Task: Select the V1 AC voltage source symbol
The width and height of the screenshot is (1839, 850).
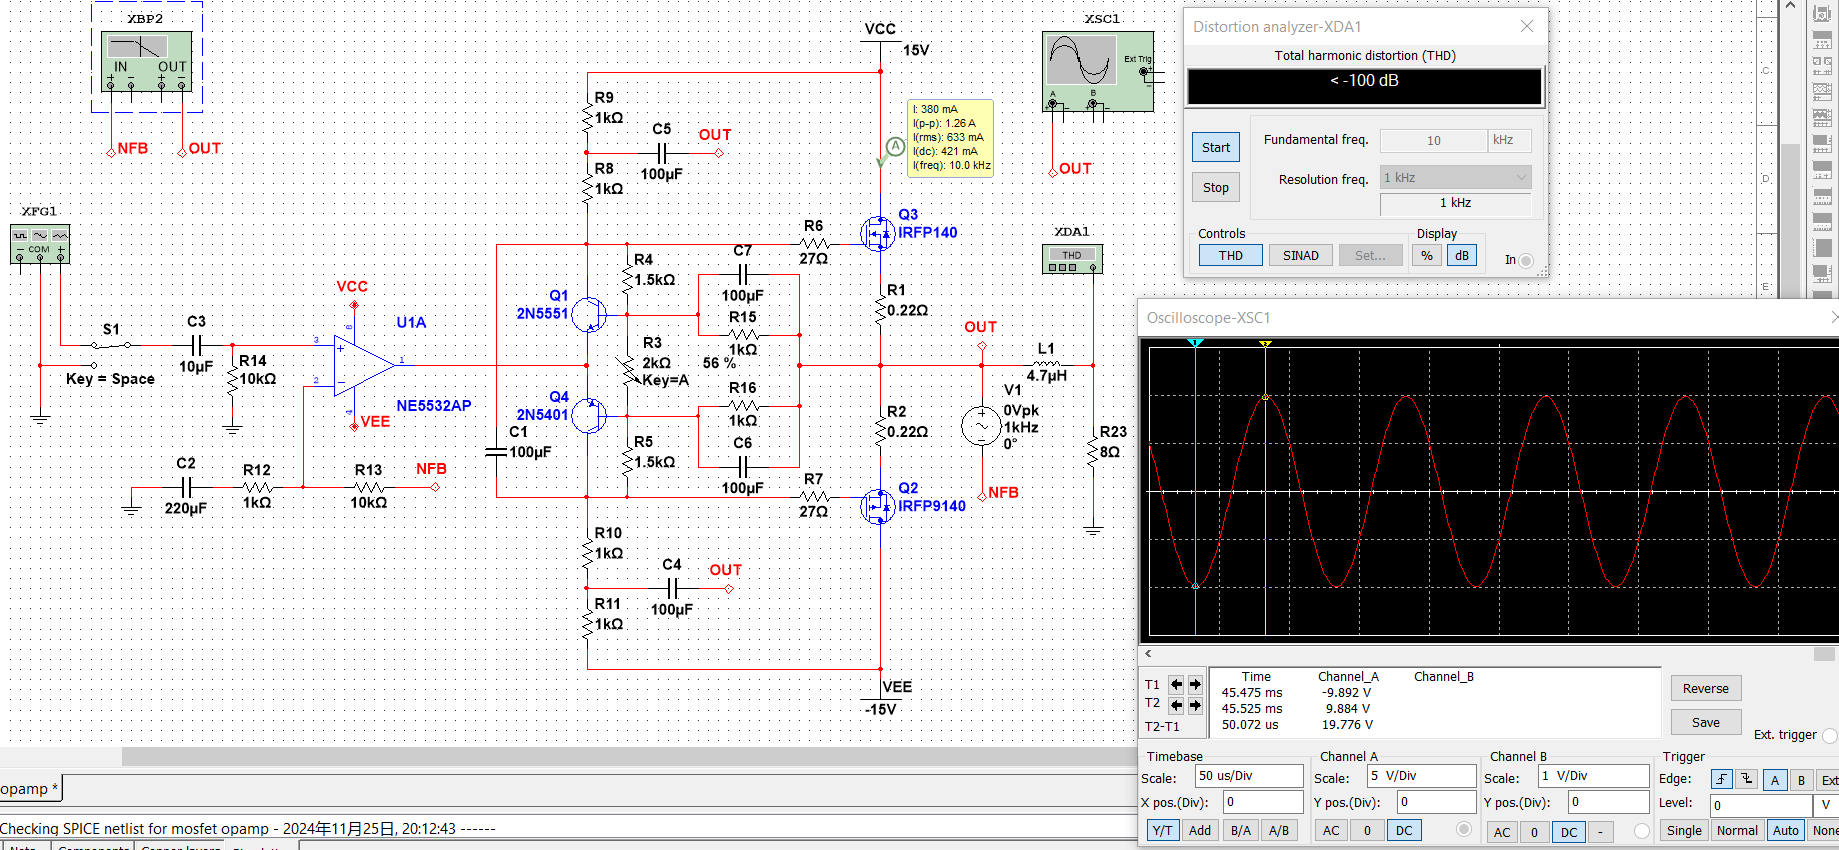Action: 981,426
